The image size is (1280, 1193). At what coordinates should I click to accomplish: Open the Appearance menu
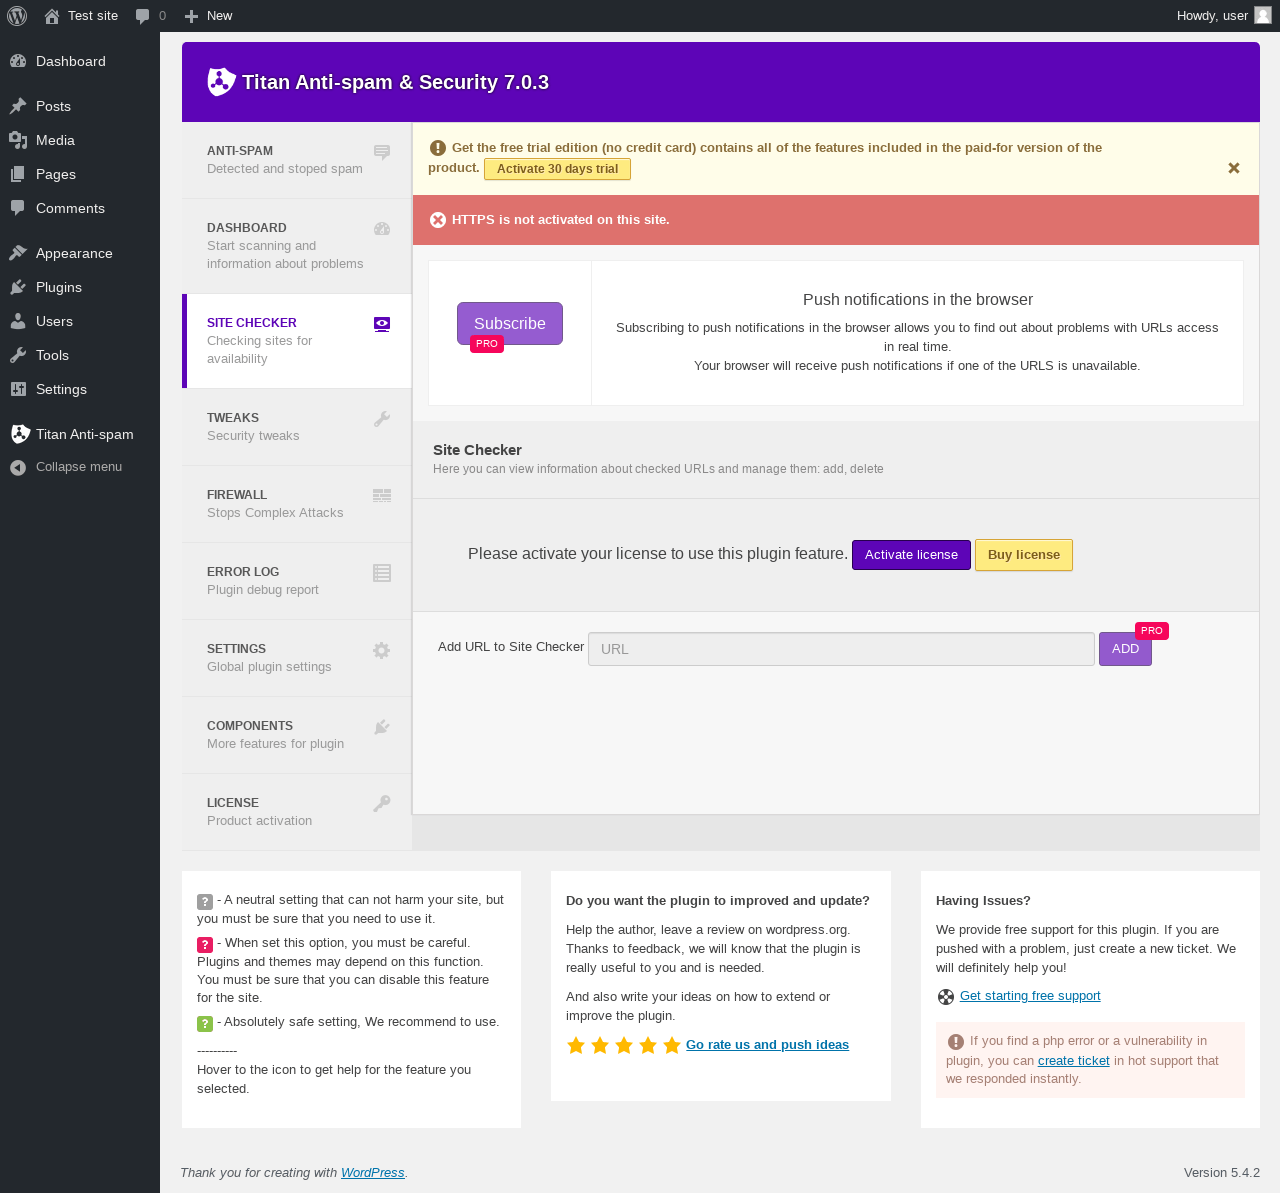[x=80, y=253]
